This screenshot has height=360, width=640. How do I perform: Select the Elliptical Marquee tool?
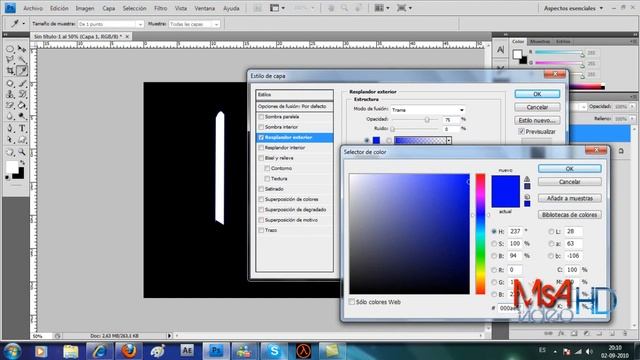coord(10,49)
